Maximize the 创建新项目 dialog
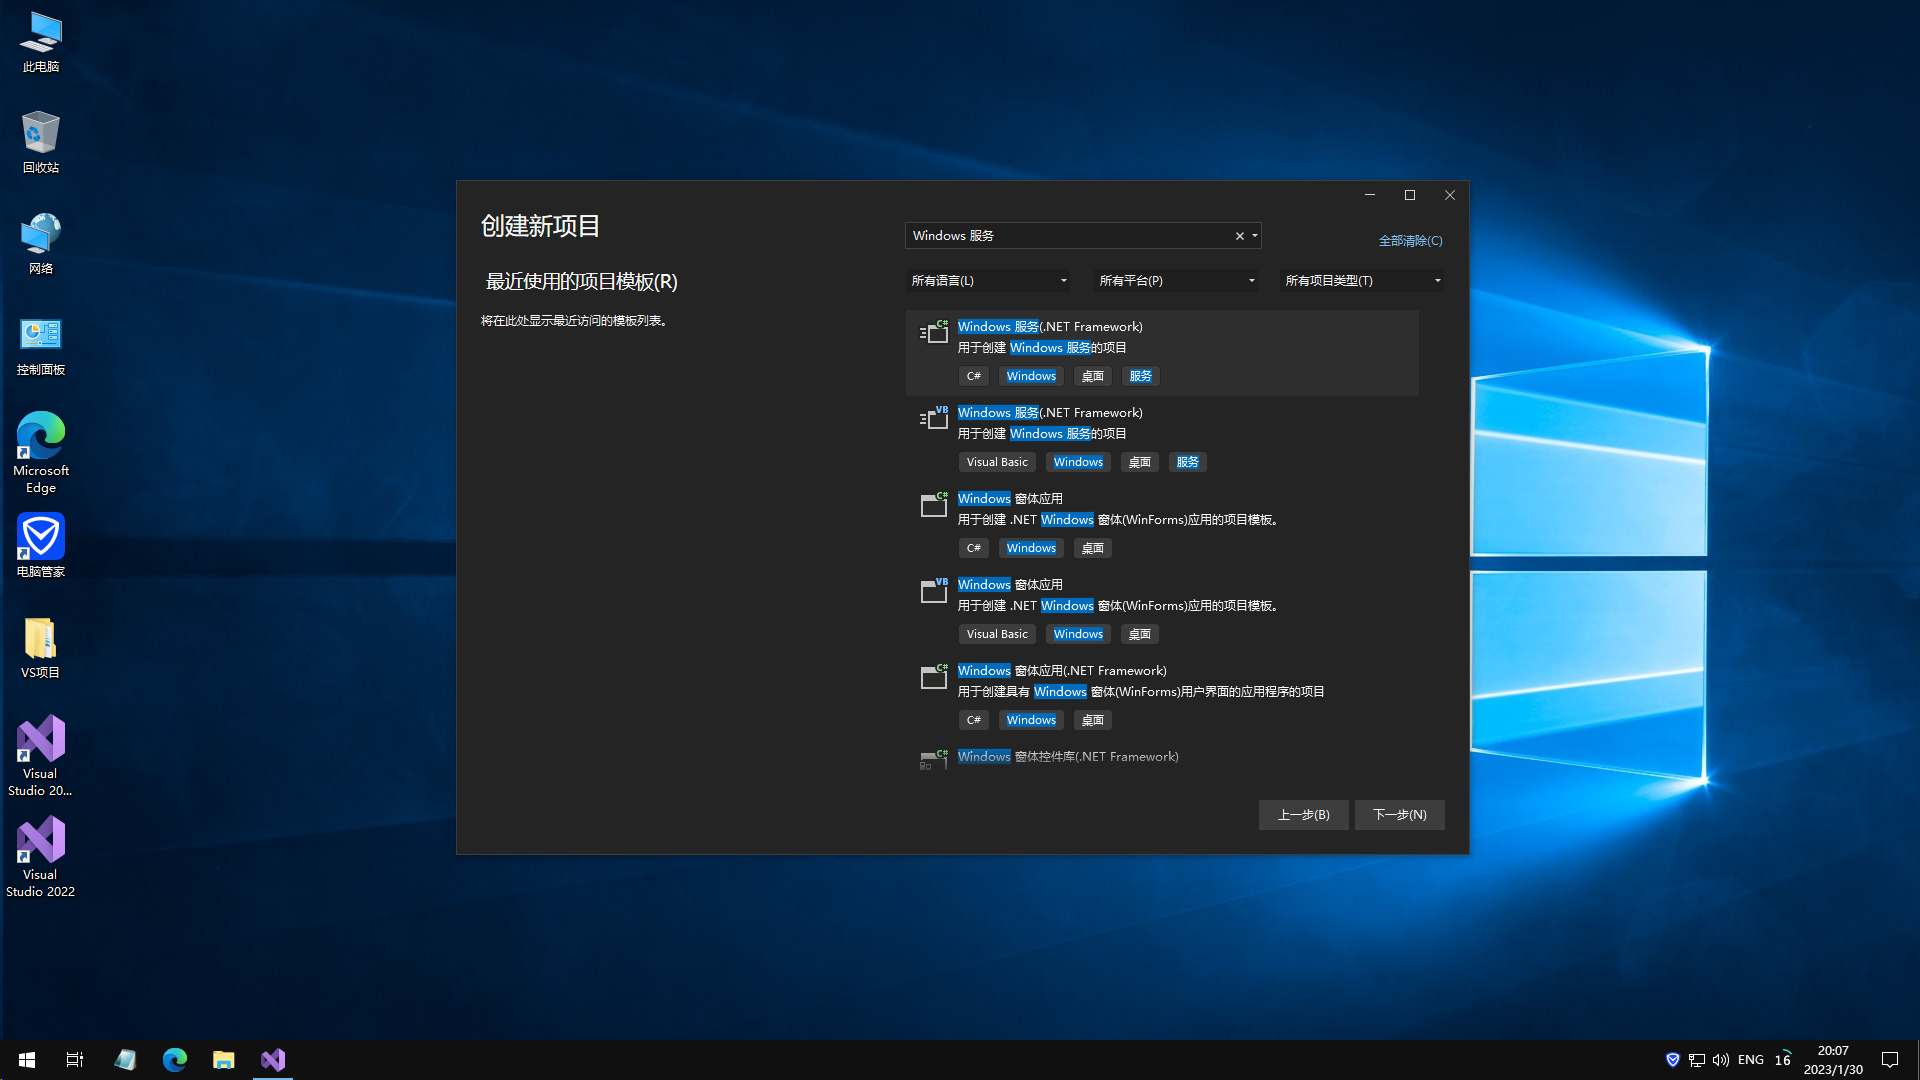The image size is (1920, 1080). tap(1410, 195)
